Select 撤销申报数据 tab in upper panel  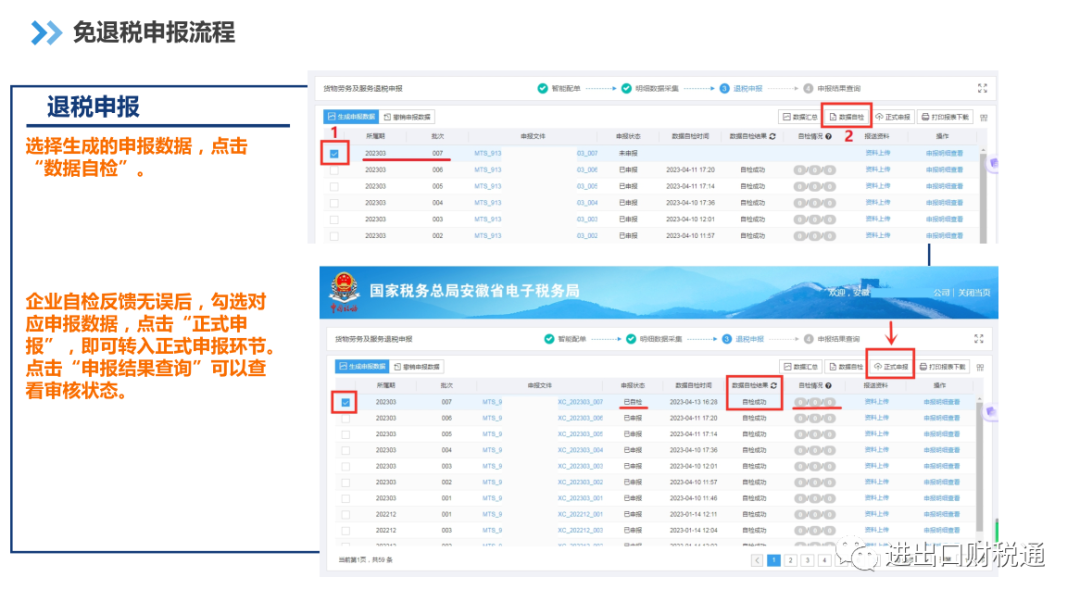click(x=407, y=117)
